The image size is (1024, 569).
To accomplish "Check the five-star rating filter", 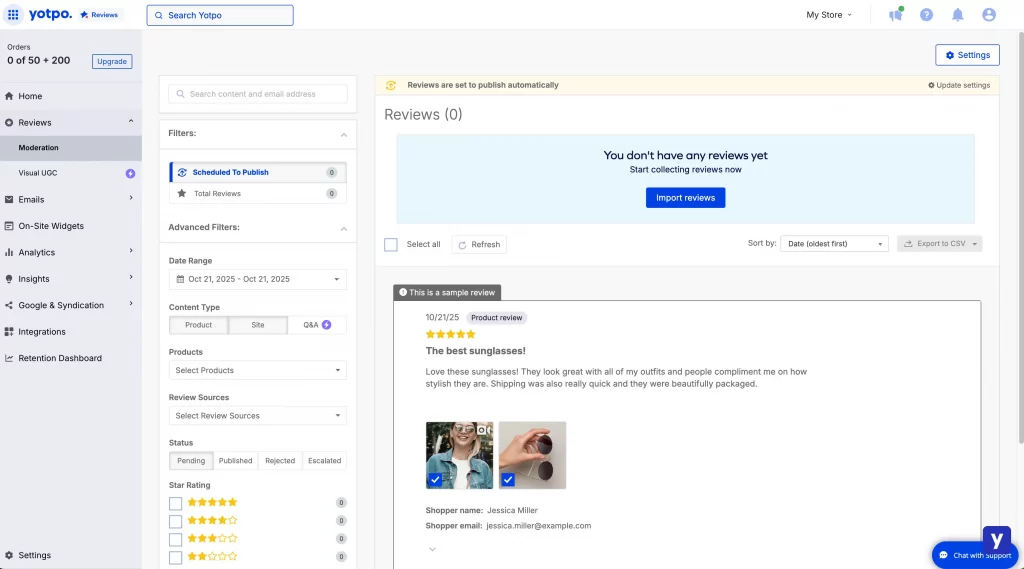I will click(x=175, y=503).
